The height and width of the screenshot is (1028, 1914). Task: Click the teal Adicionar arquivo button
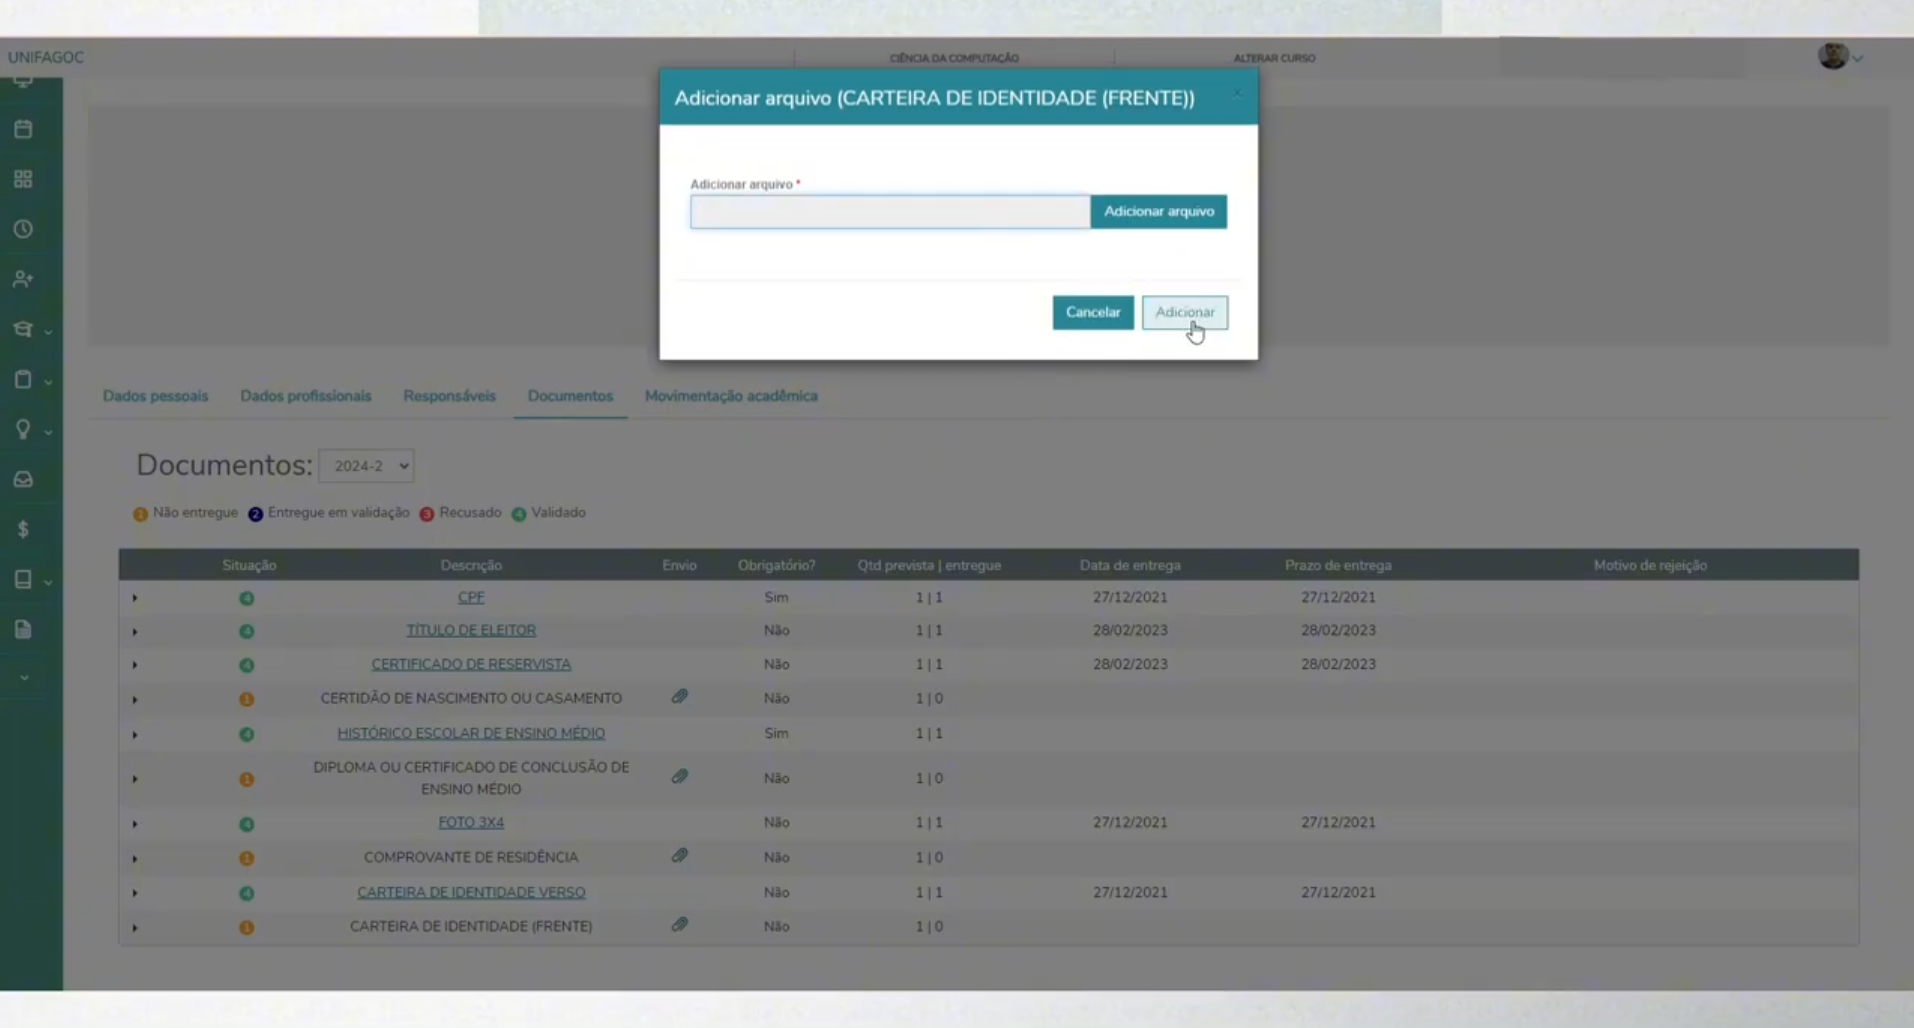coord(1158,211)
